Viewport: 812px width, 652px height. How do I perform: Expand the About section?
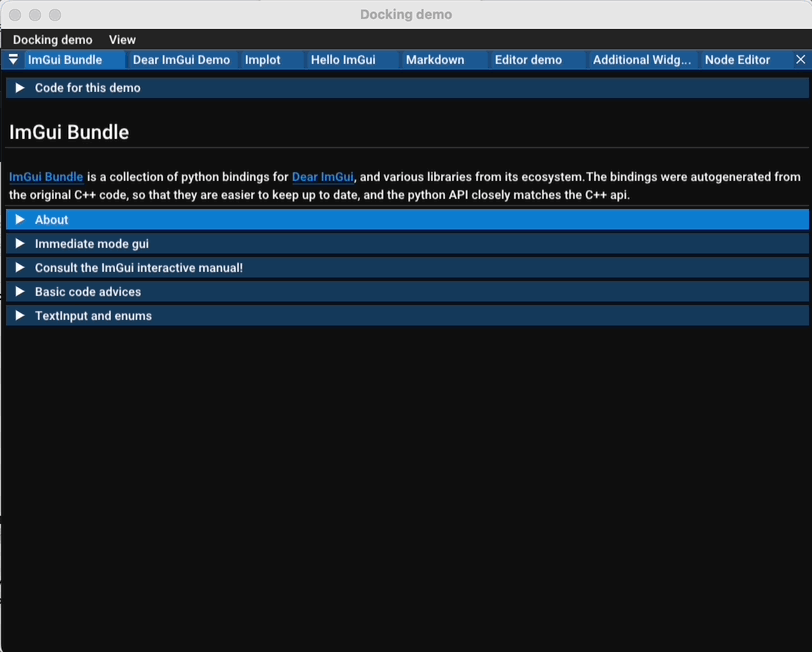[407, 220]
